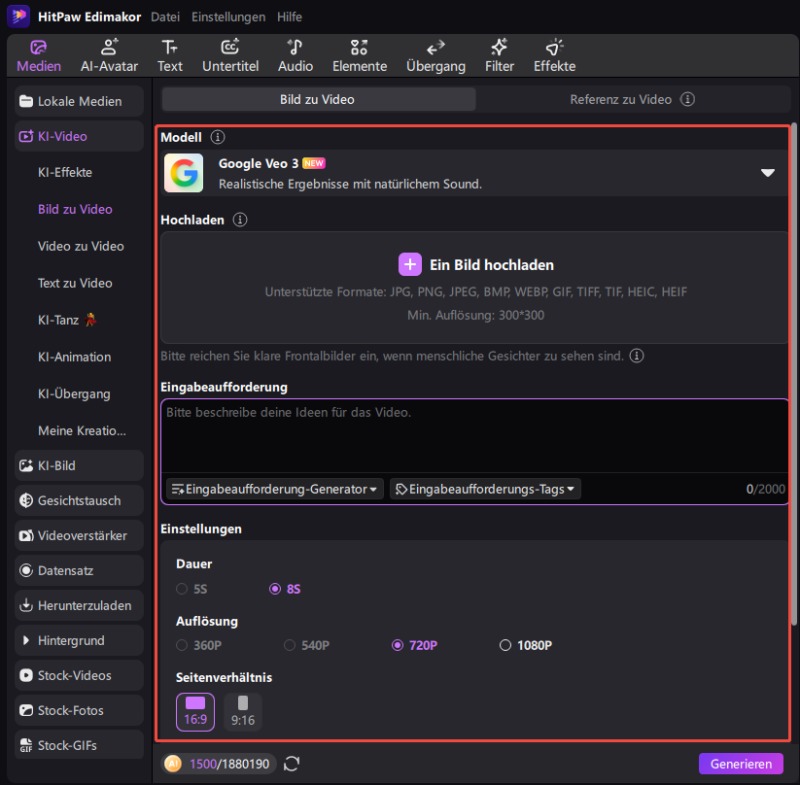Click Ein Bild hochladen upload area
The image size is (800, 785).
(474, 288)
